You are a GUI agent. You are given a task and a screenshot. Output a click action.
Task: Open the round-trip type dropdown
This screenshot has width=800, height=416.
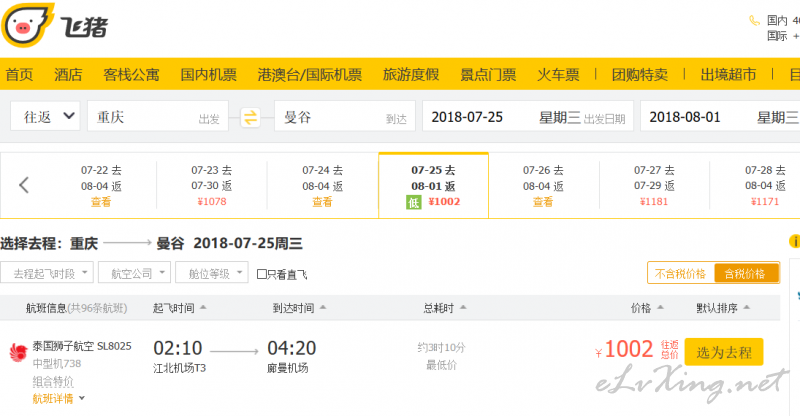click(x=45, y=117)
